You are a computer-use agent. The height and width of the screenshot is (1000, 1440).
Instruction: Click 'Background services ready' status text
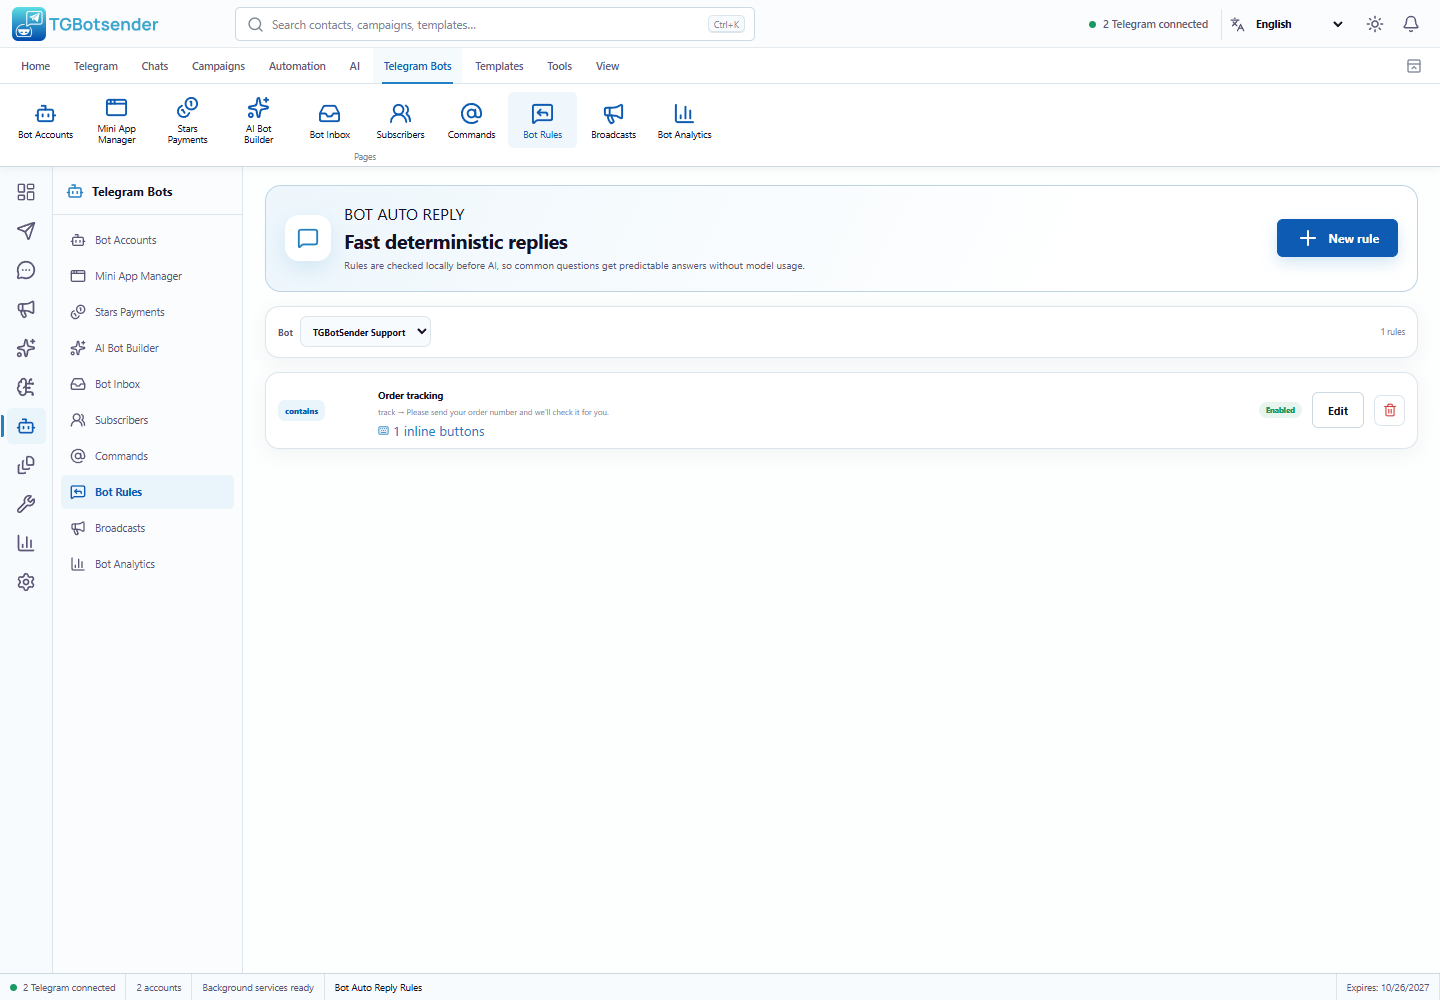click(258, 988)
